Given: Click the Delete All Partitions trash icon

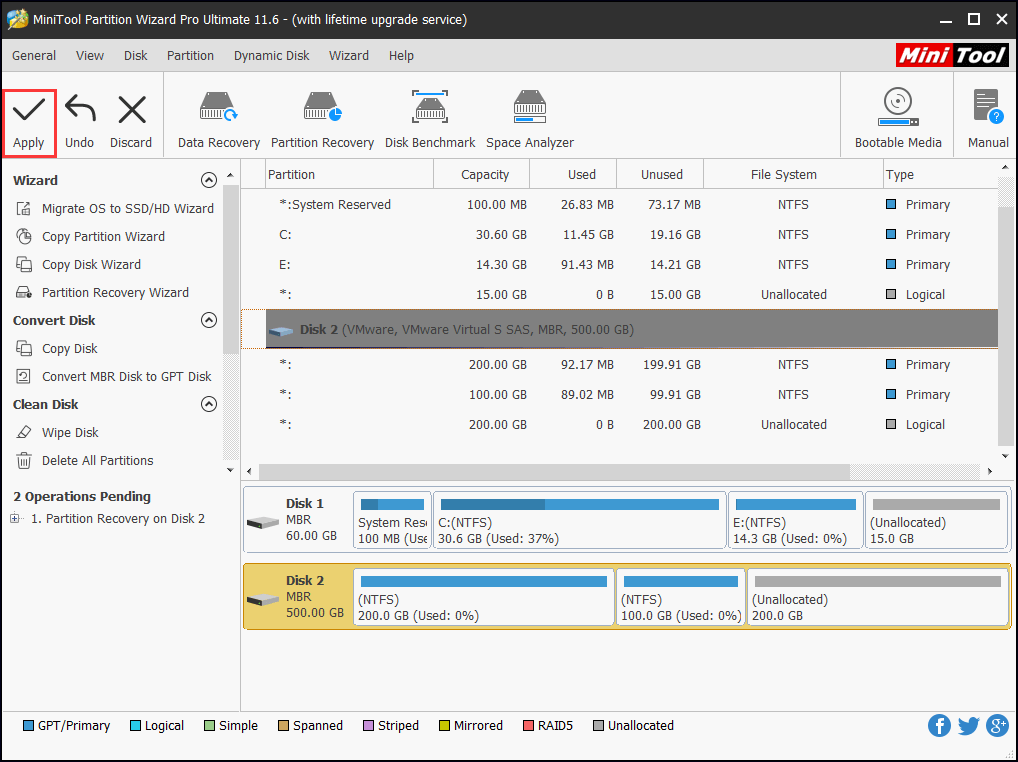Looking at the screenshot, I should click(x=24, y=460).
